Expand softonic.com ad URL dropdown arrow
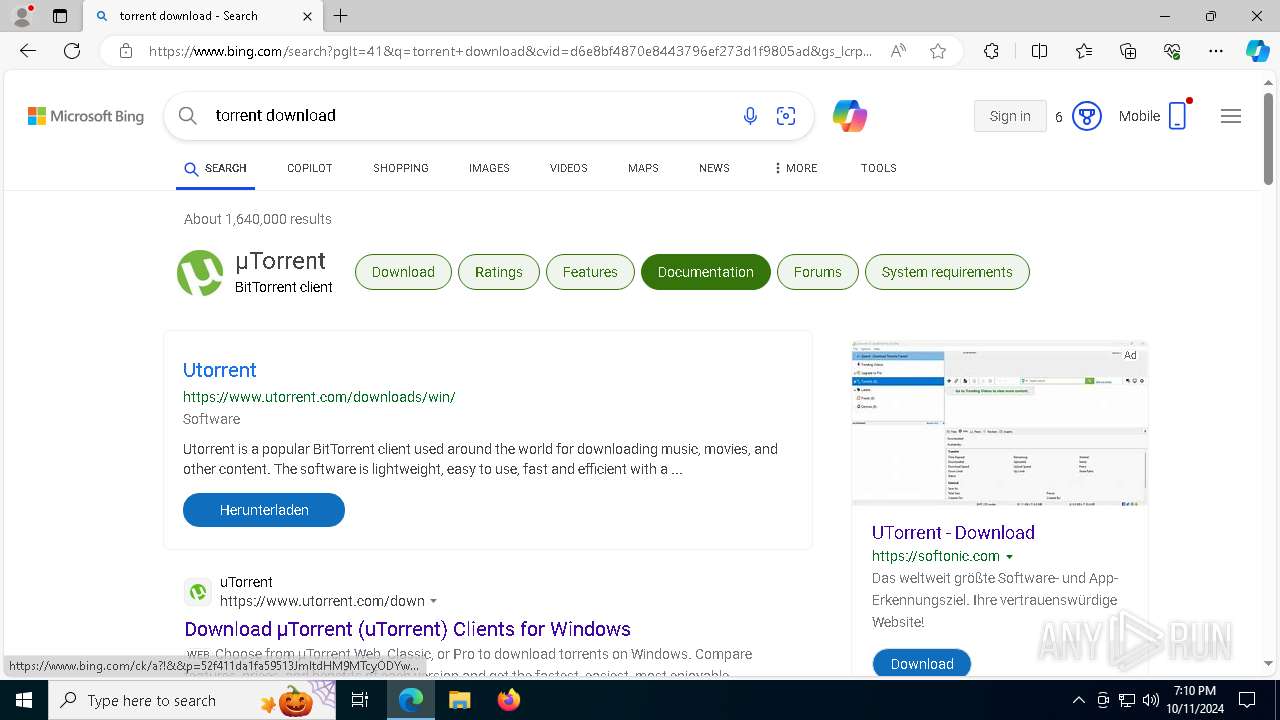Screen dimensions: 1280x720 pyautogui.click(x=1009, y=557)
